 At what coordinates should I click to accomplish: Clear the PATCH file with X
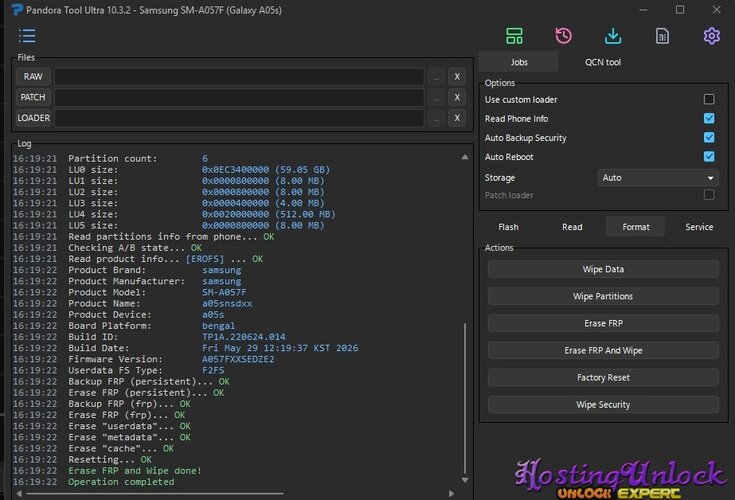[457, 97]
